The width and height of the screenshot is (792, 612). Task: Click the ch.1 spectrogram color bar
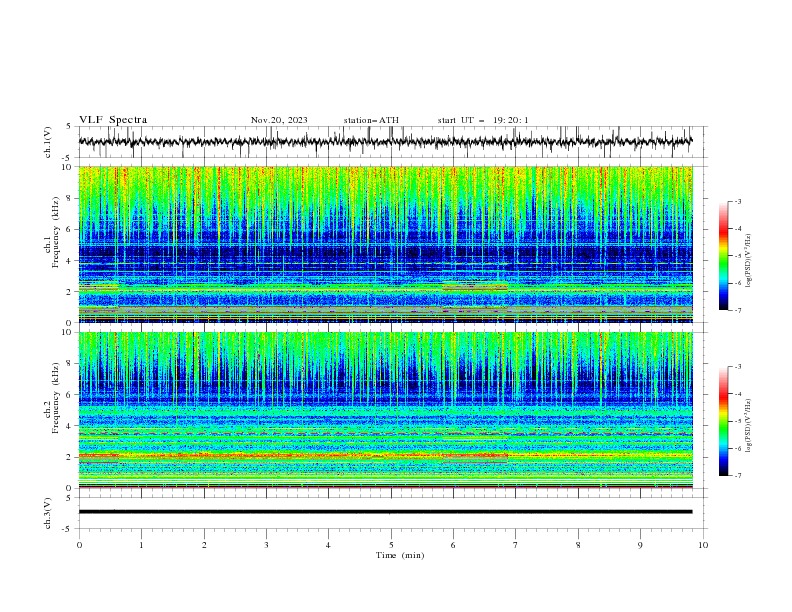click(x=723, y=256)
